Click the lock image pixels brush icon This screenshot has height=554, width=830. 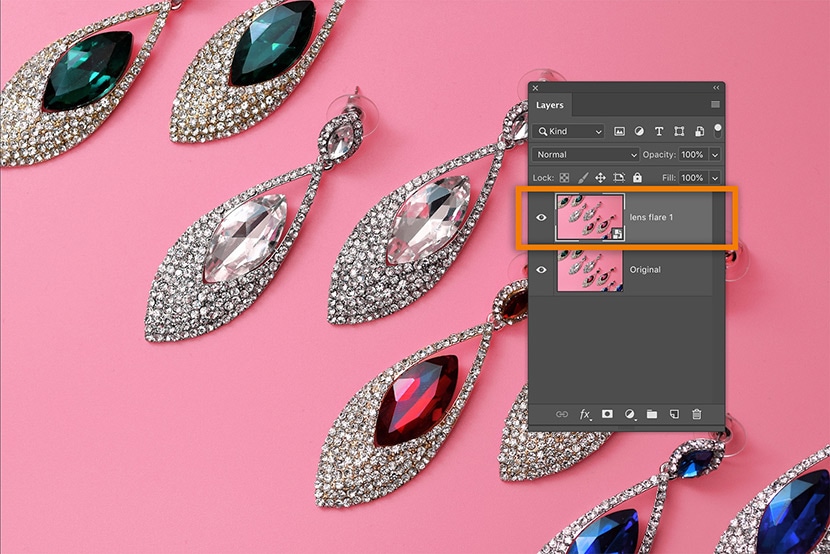[x=582, y=178]
